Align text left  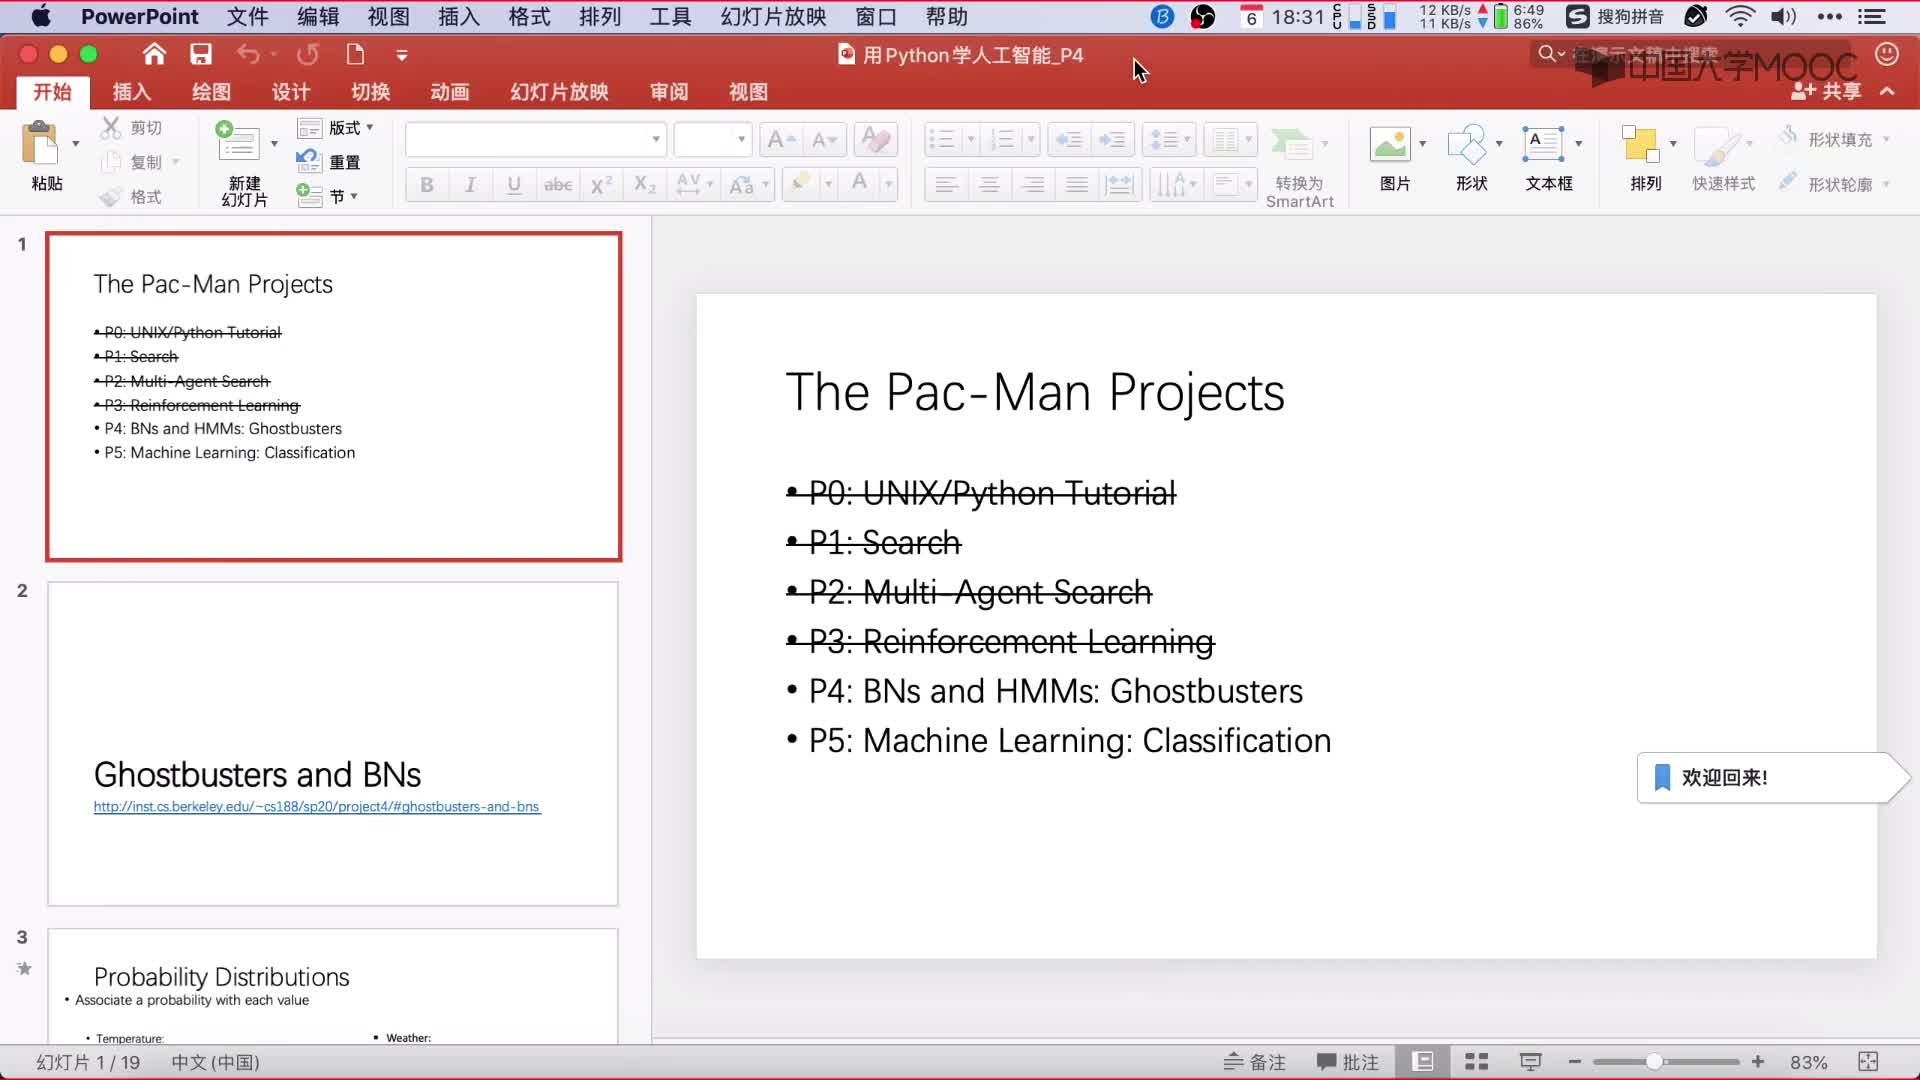point(946,184)
